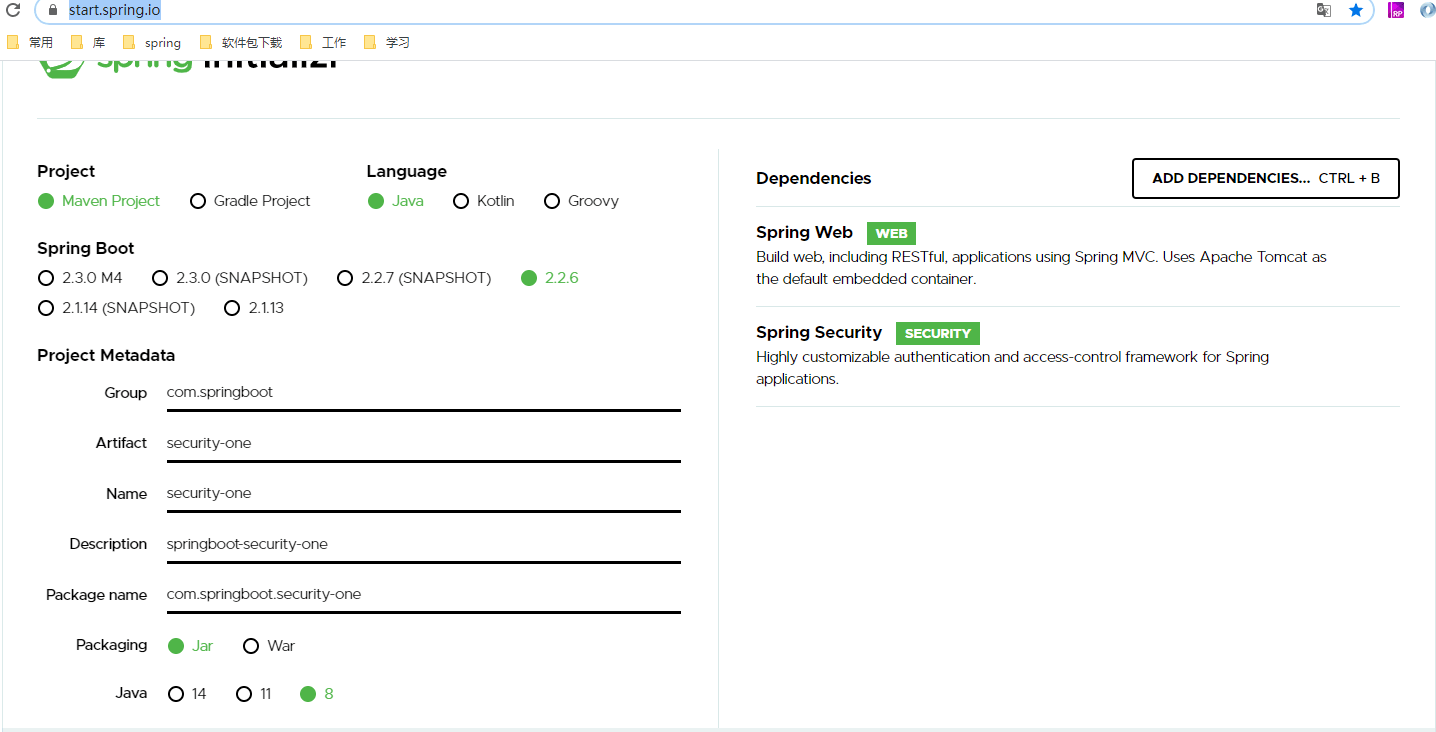Choose Java as the language

(396, 201)
